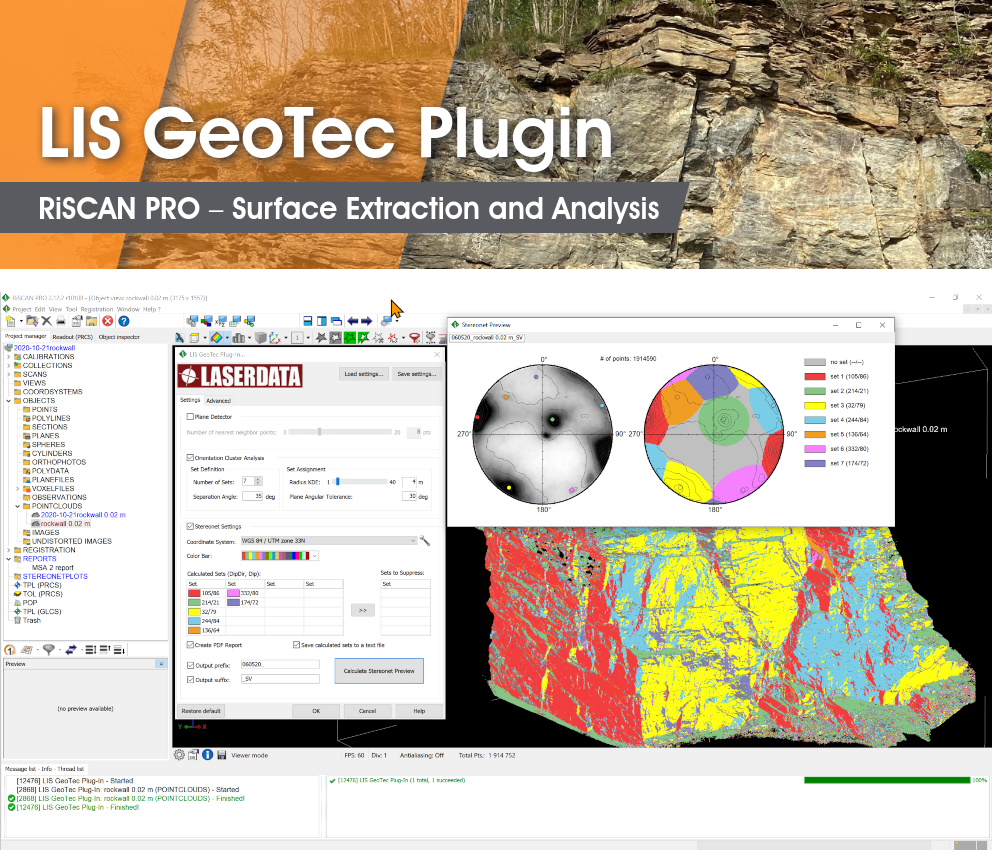Image resolution: width=992 pixels, height=850 pixels.
Task: Expand the CALIBRATIONS tree node
Action: 9,357
